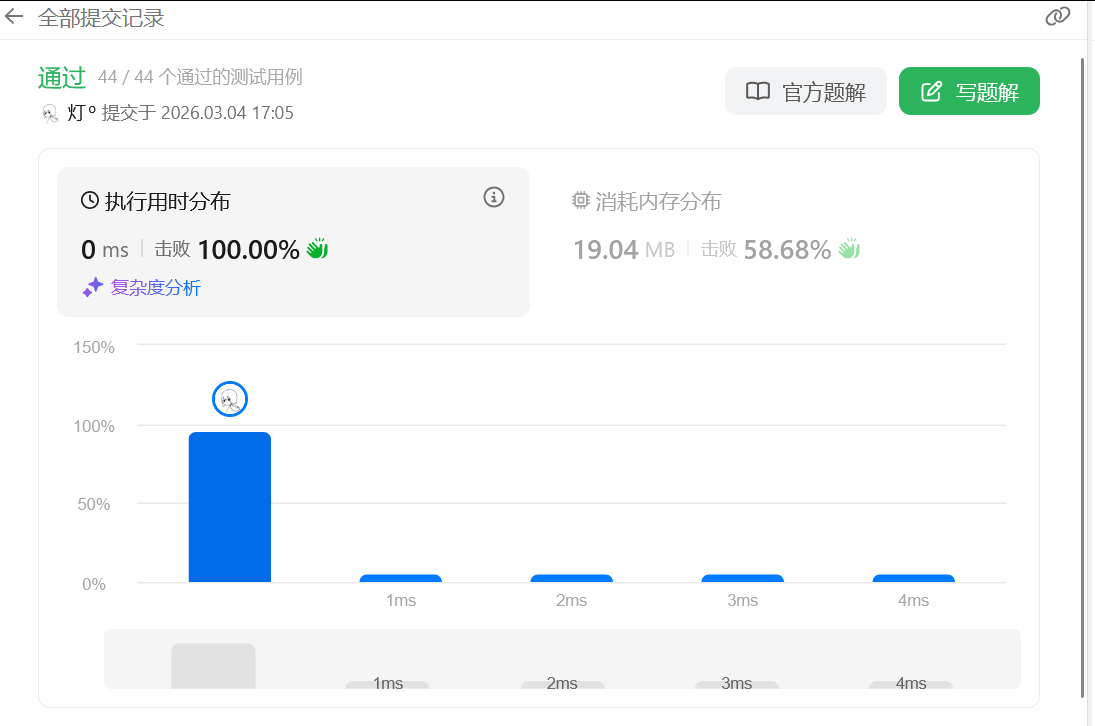Open the 复杂度分析 link text
The height and width of the screenshot is (726, 1095).
click(x=155, y=288)
